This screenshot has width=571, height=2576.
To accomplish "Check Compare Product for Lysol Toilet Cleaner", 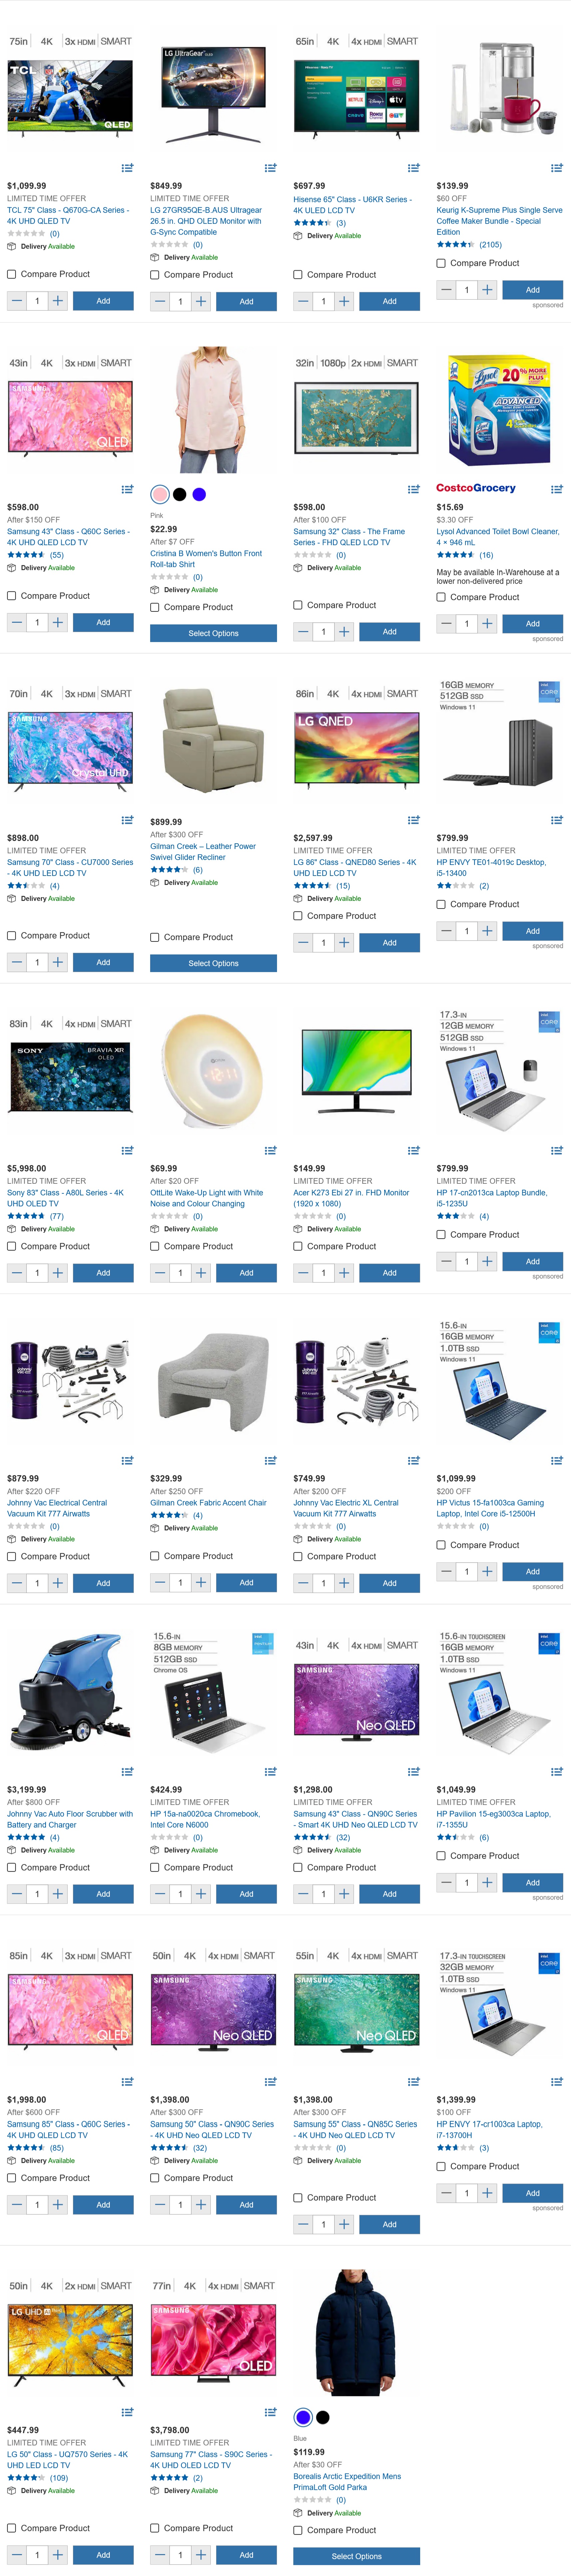I will point(441,597).
